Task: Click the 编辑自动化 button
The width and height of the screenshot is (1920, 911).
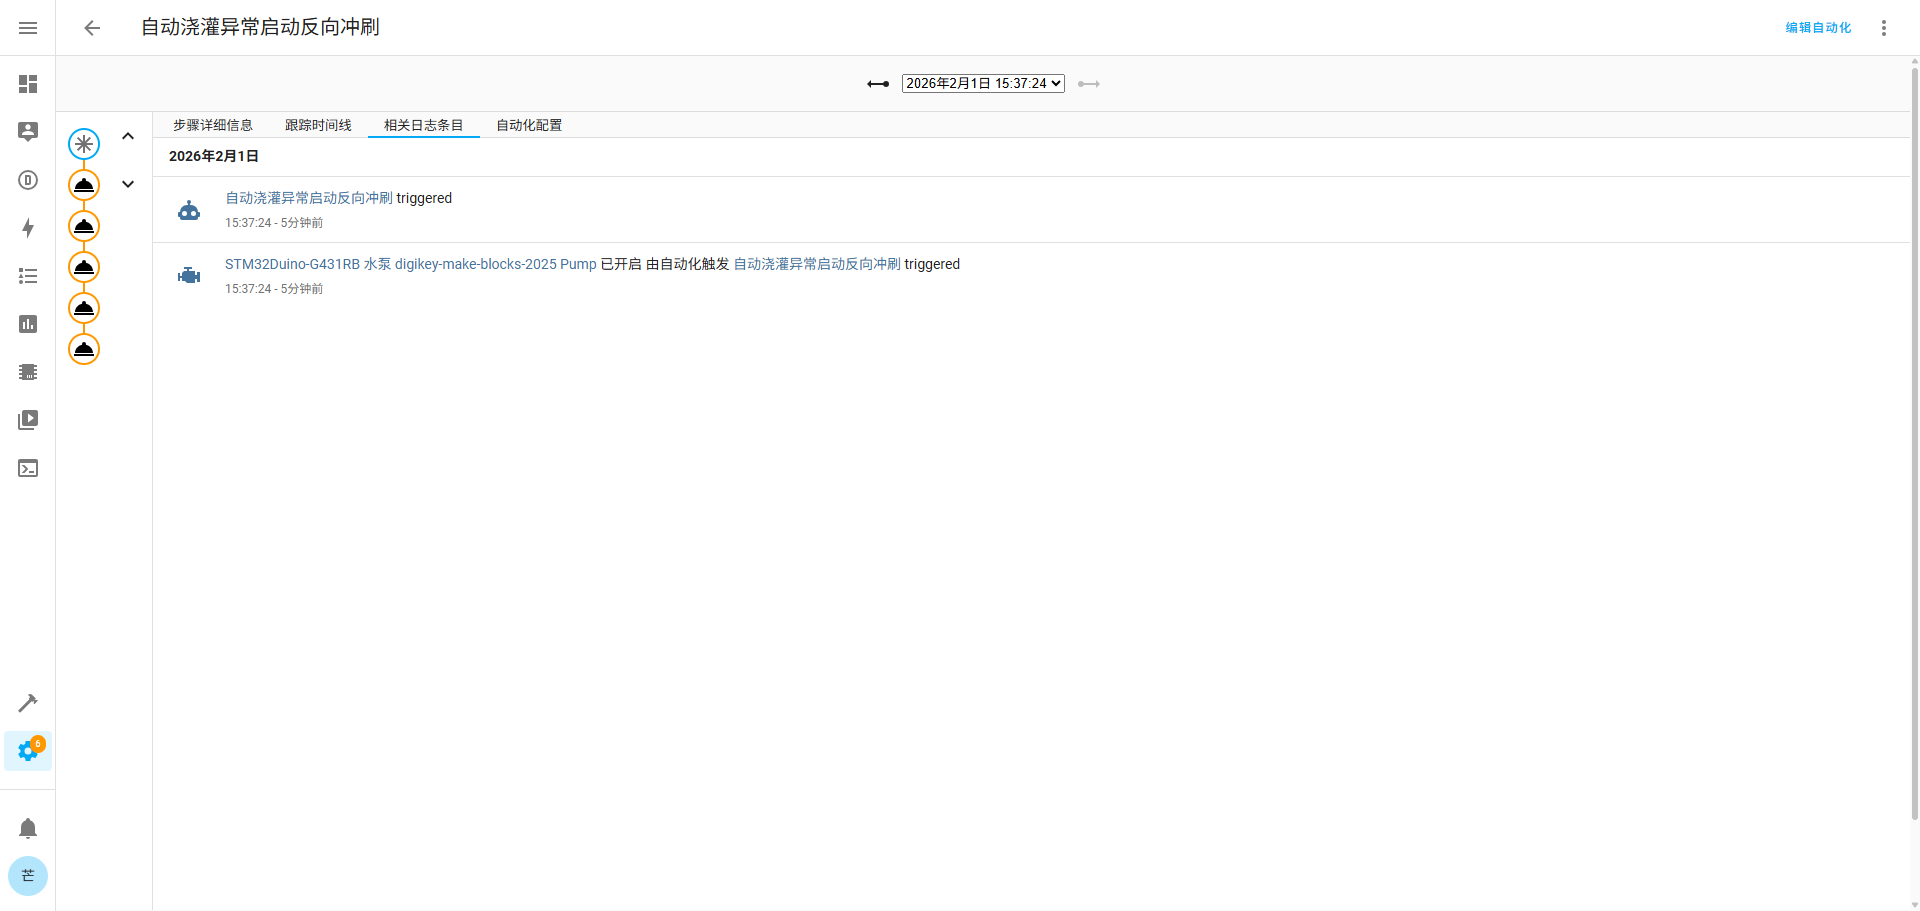Action: [1818, 28]
